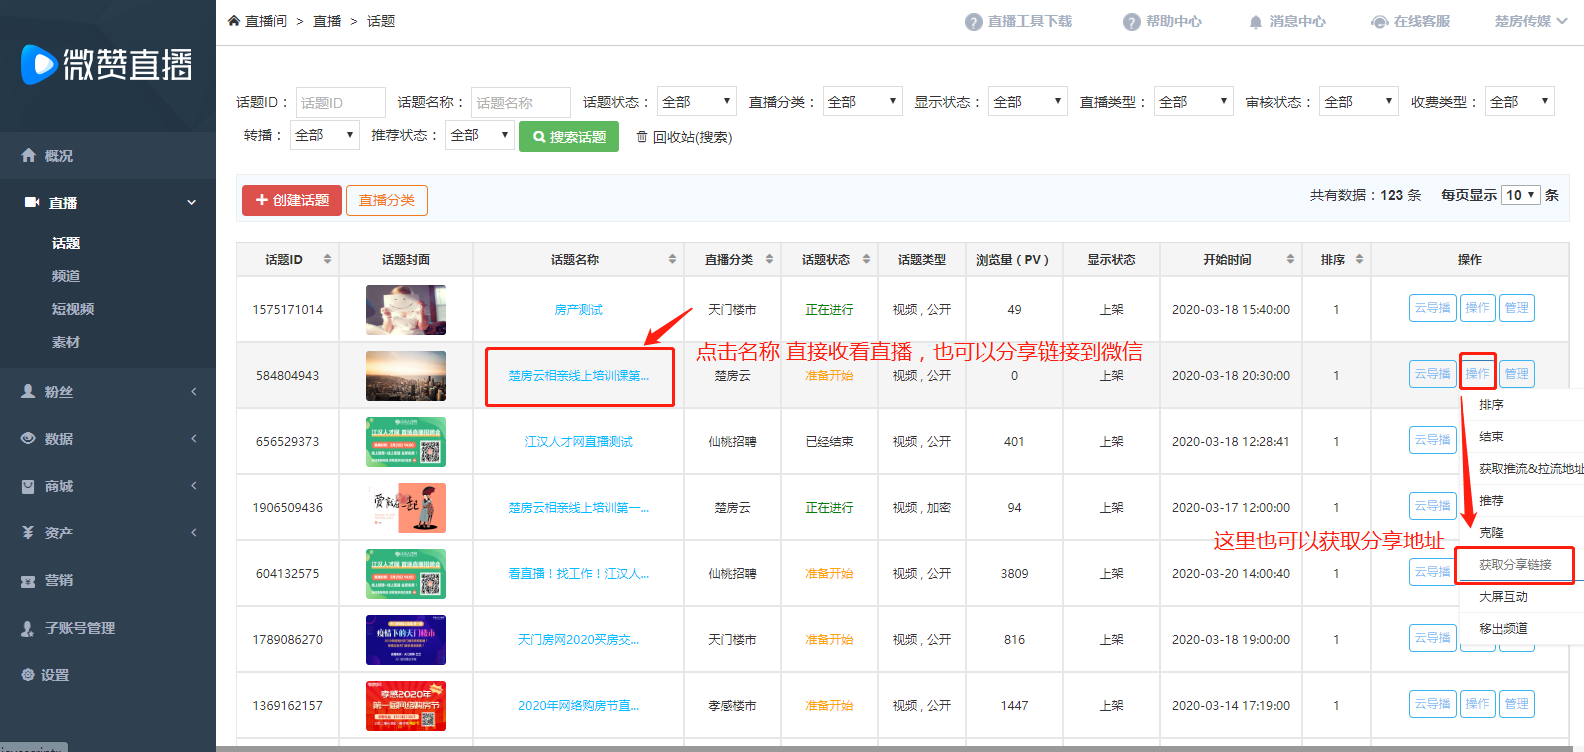Click 直播工具下载 question icon
This screenshot has height=752, width=1584.
coord(973,22)
